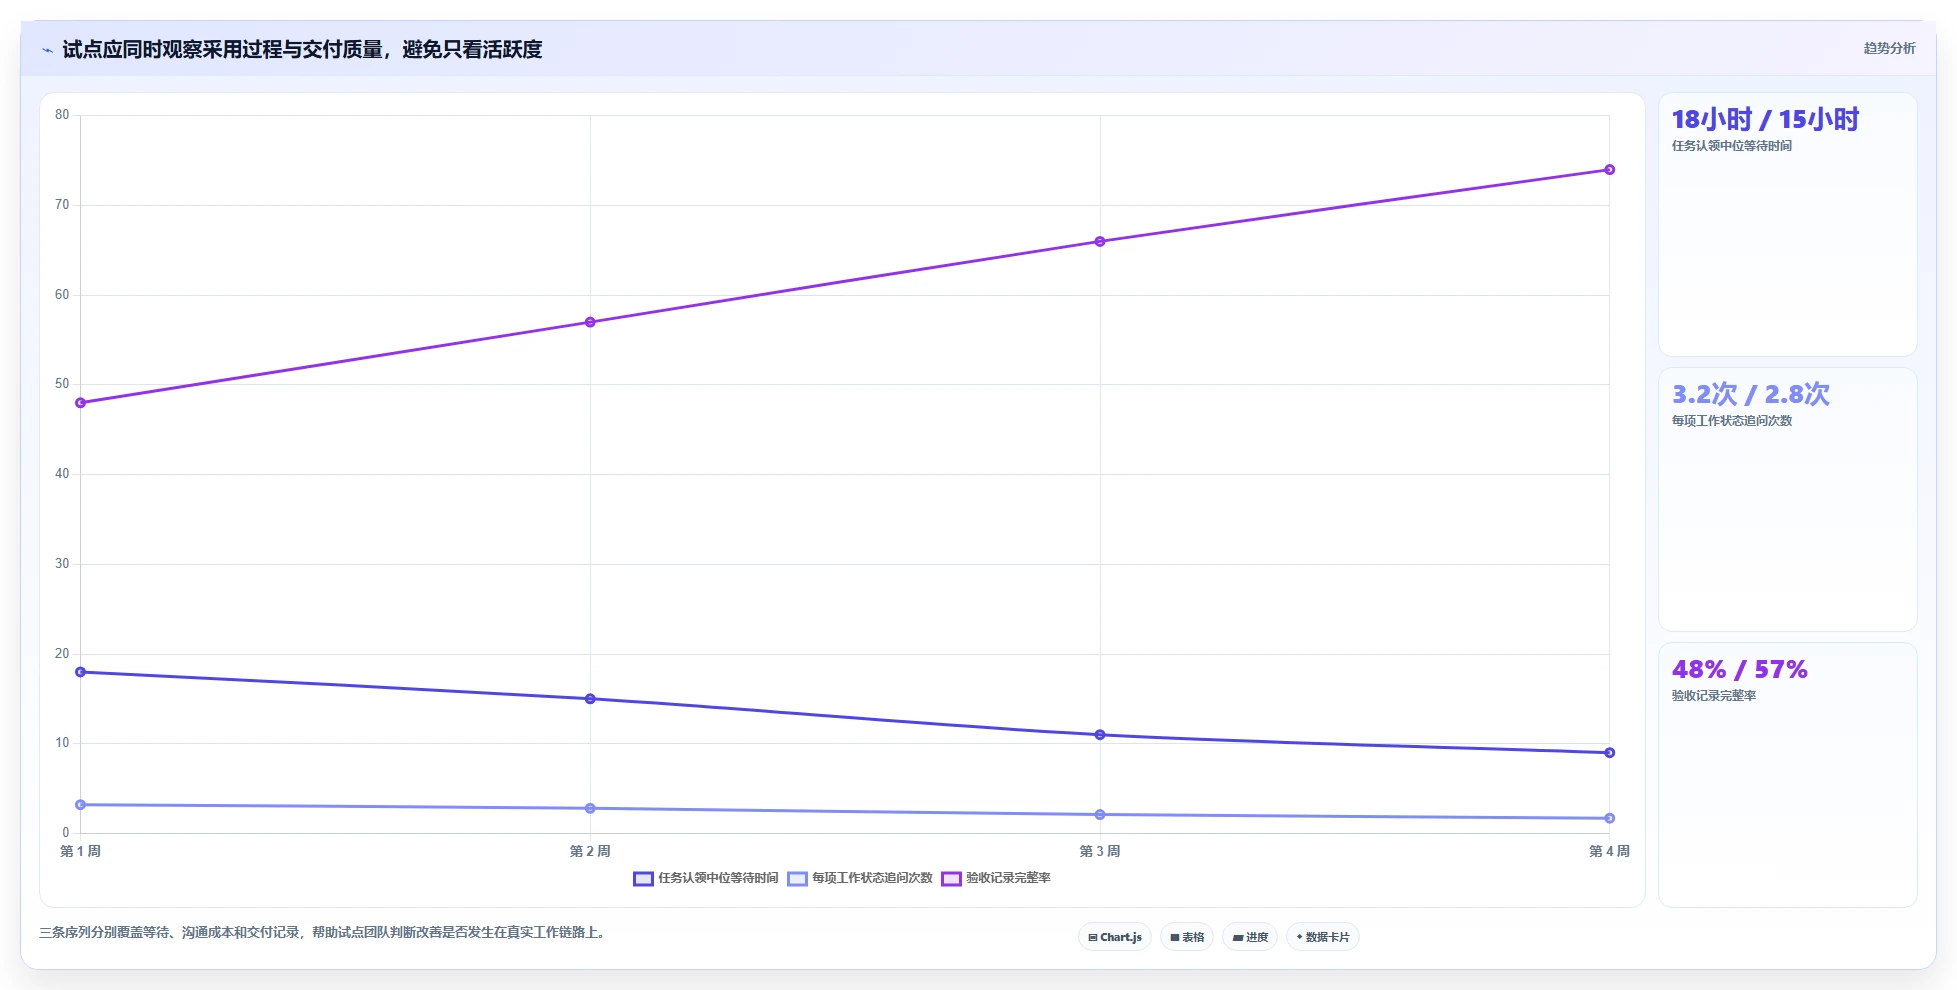Click the y-axis label 10
The width and height of the screenshot is (1957, 990).
[62, 743]
